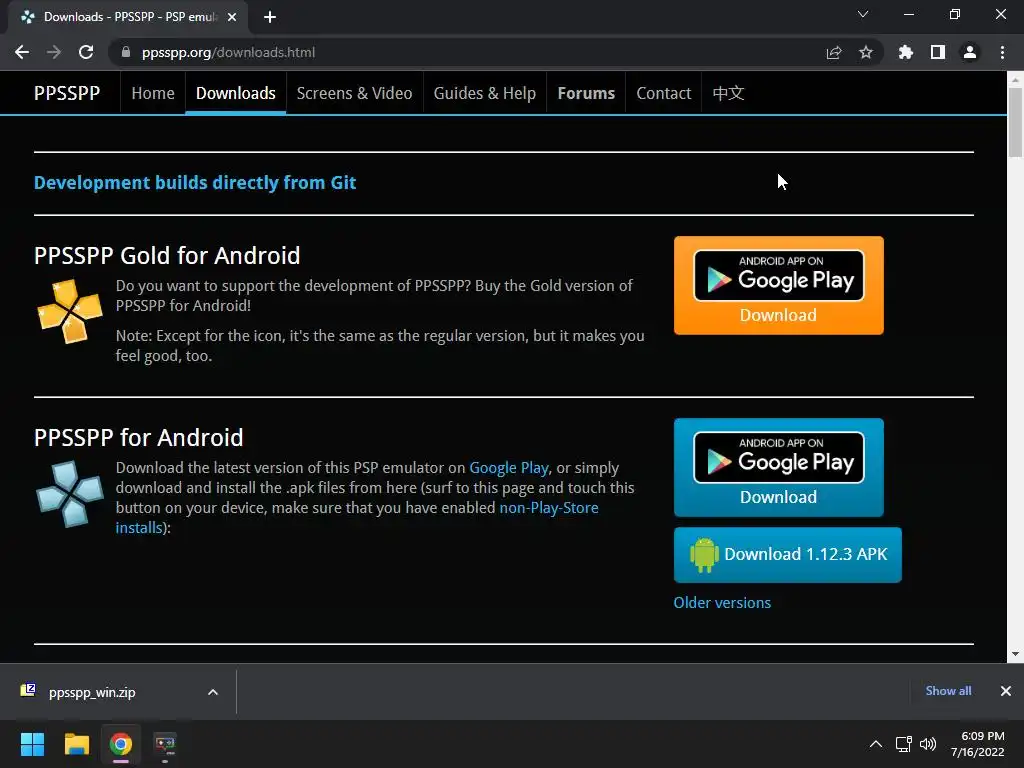Click the page scrollbar down arrow

[x=1015, y=654]
